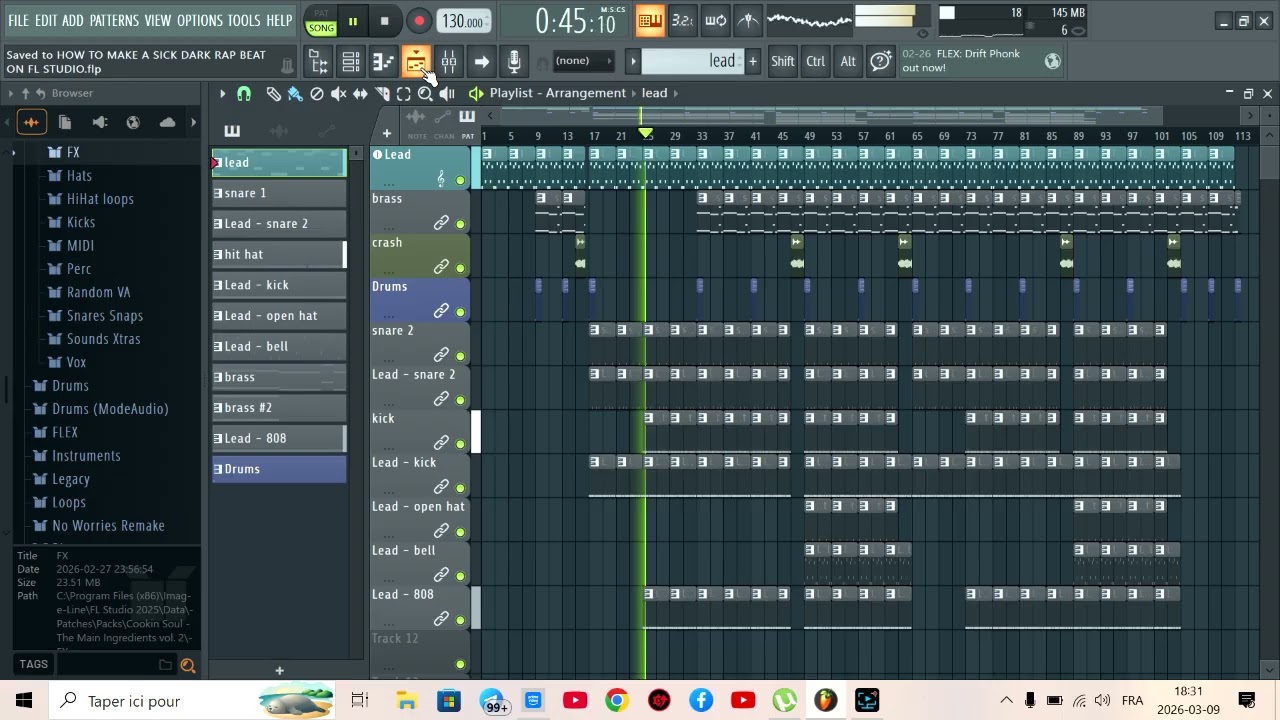The height and width of the screenshot is (720, 1280).
Task: Open the online news globe icon
Action: [x=1052, y=61]
